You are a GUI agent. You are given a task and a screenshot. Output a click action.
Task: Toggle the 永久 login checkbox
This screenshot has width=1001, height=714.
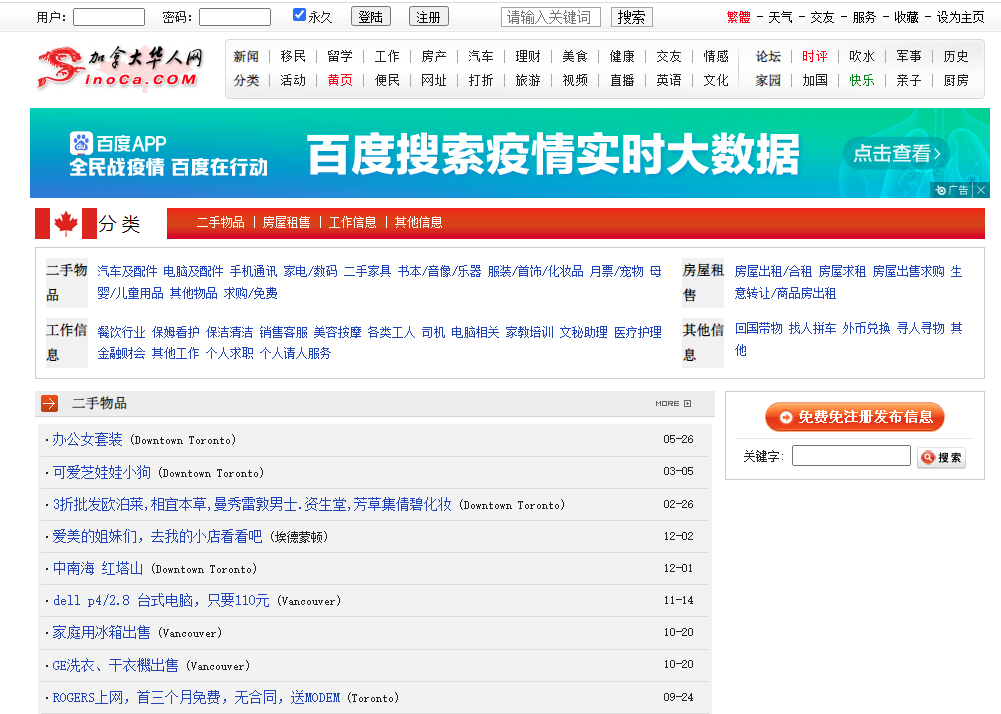pos(299,15)
